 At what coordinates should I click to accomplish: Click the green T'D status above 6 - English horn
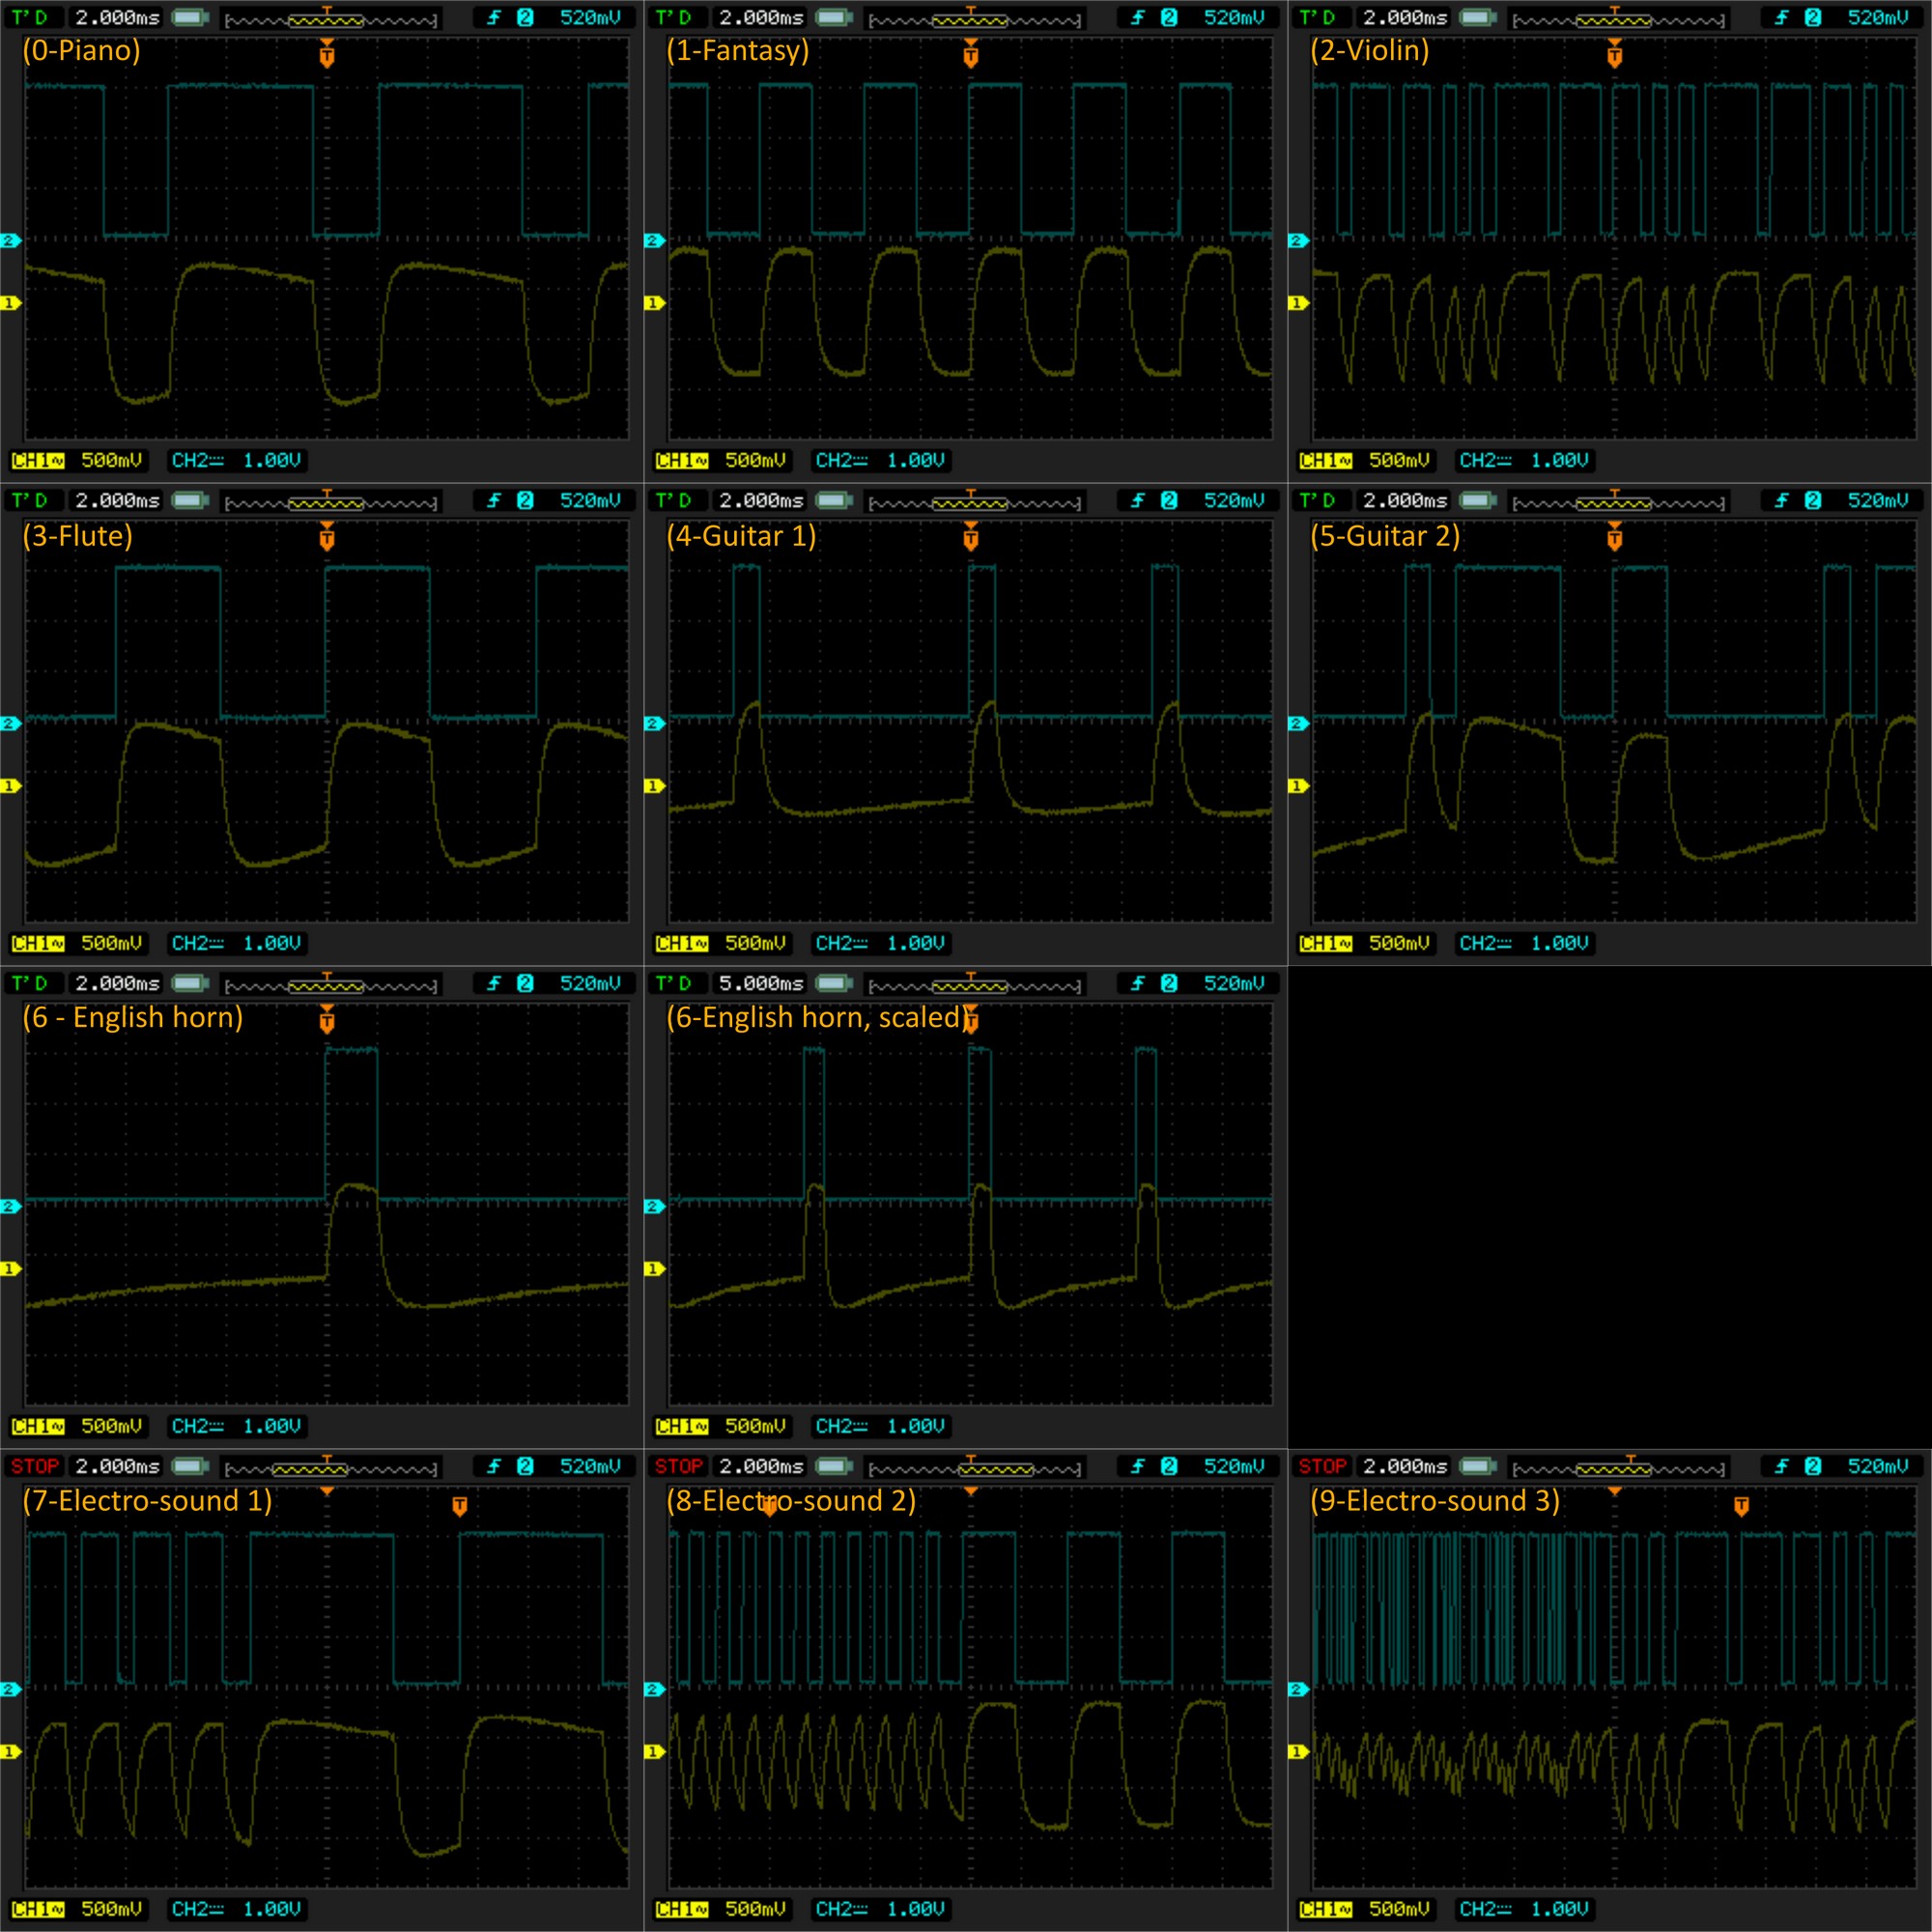coord(29,983)
